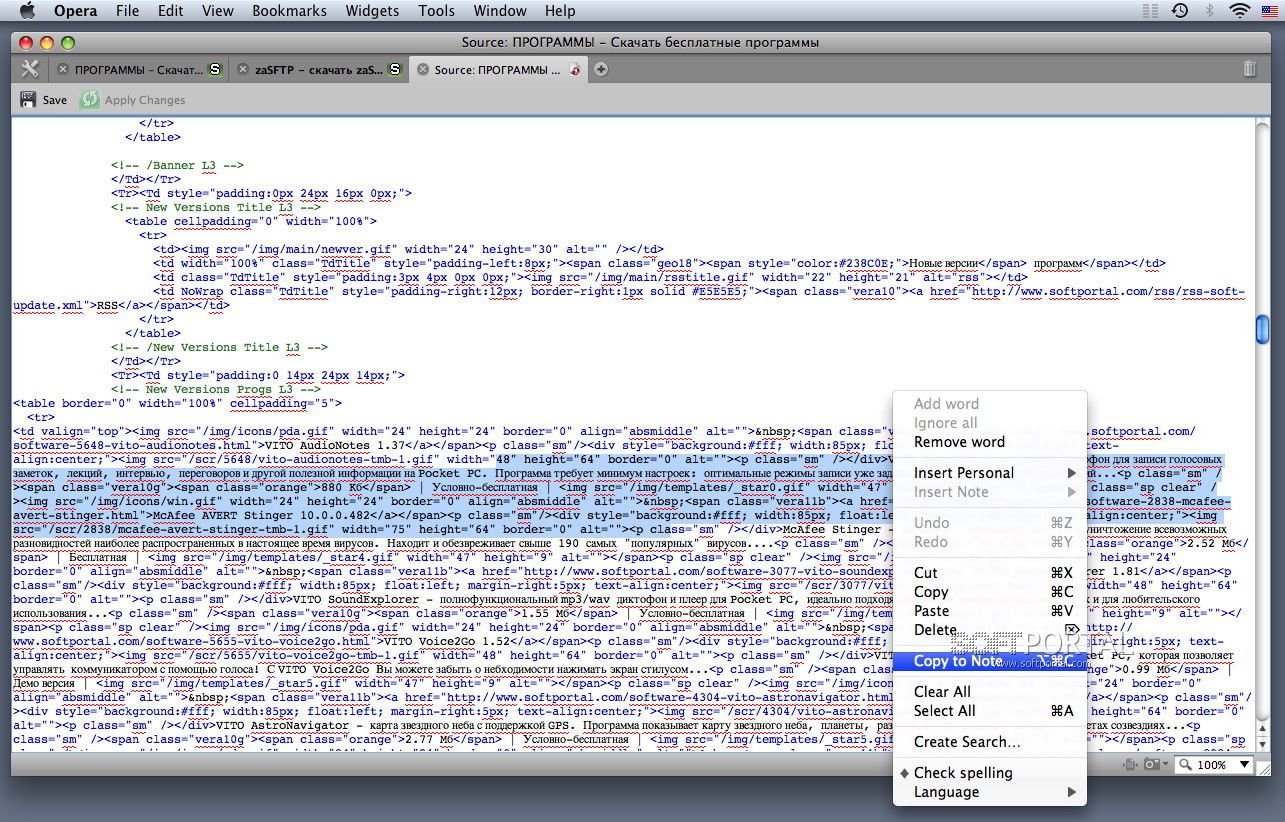Expand the Language submenu

coord(989,792)
